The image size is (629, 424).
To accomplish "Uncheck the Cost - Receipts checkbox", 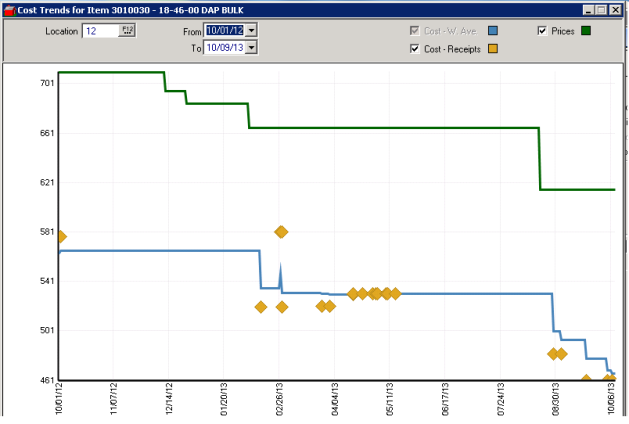I will point(415,48).
